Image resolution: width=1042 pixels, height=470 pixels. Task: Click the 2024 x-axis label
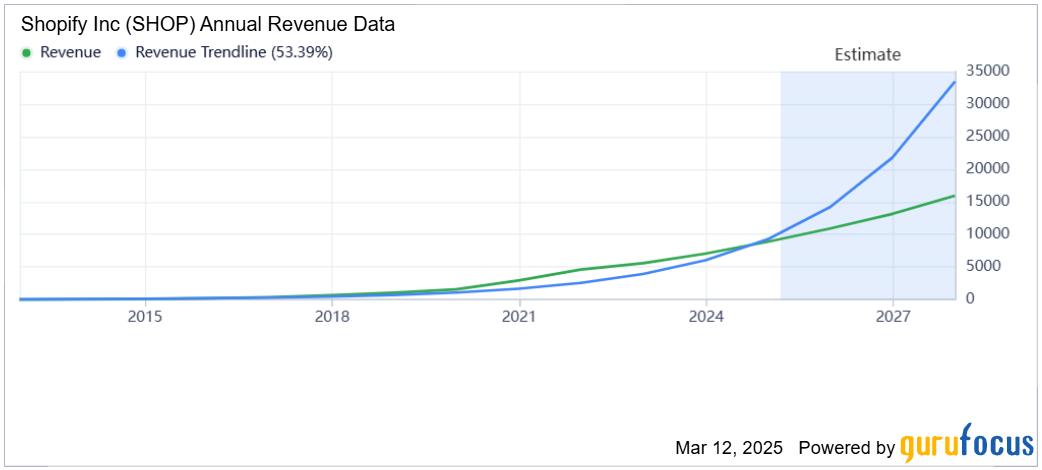[706, 317]
